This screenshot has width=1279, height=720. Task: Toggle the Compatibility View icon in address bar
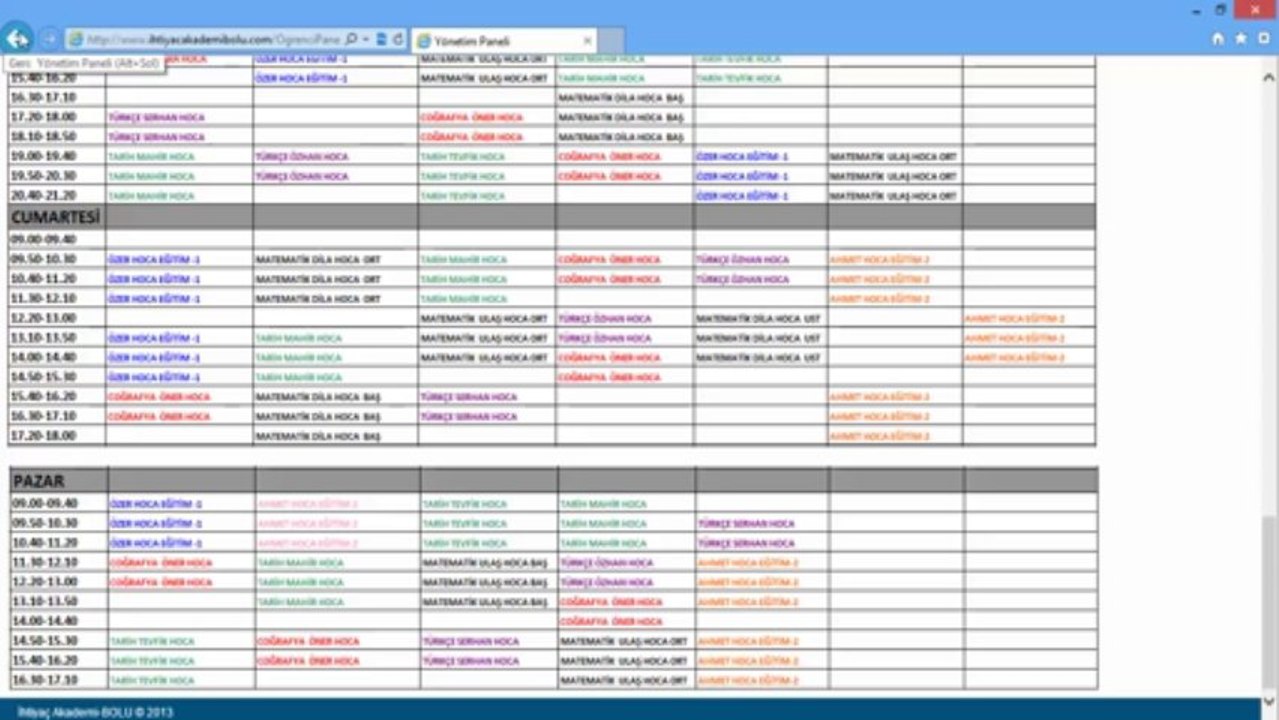pyautogui.click(x=382, y=40)
